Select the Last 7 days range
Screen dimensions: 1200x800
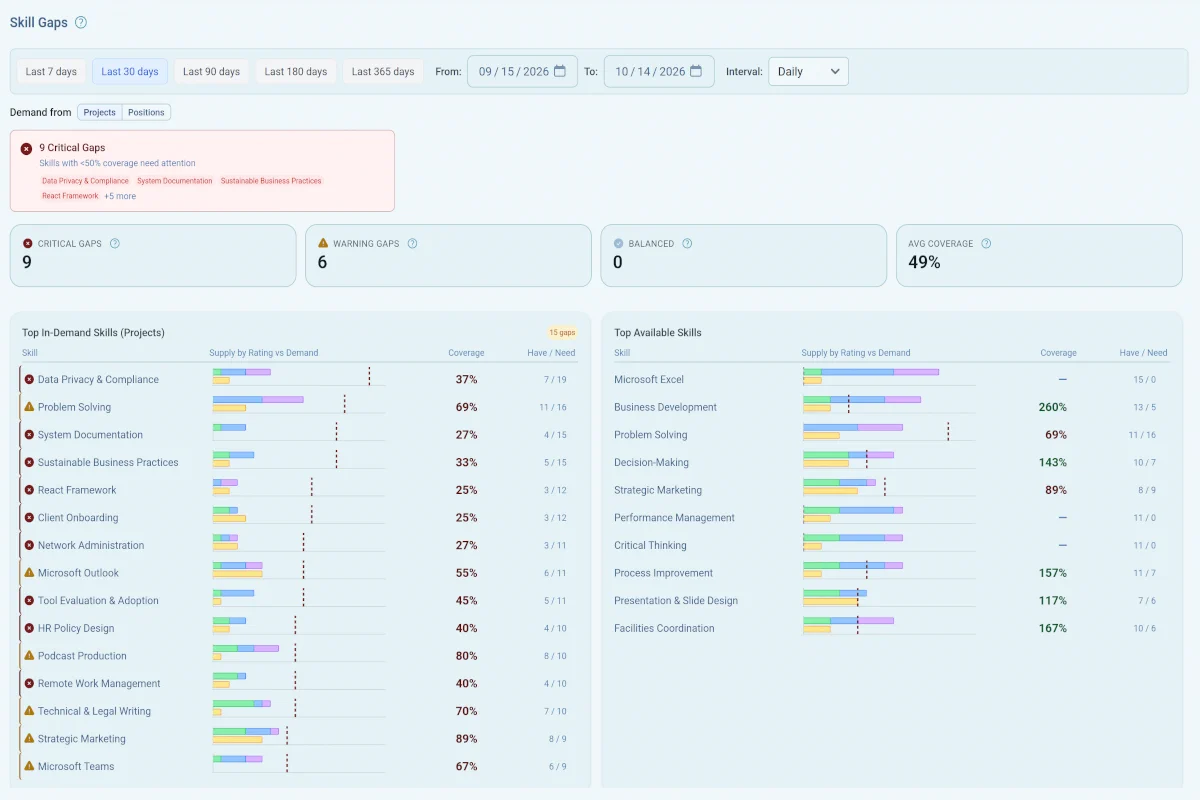(x=51, y=71)
